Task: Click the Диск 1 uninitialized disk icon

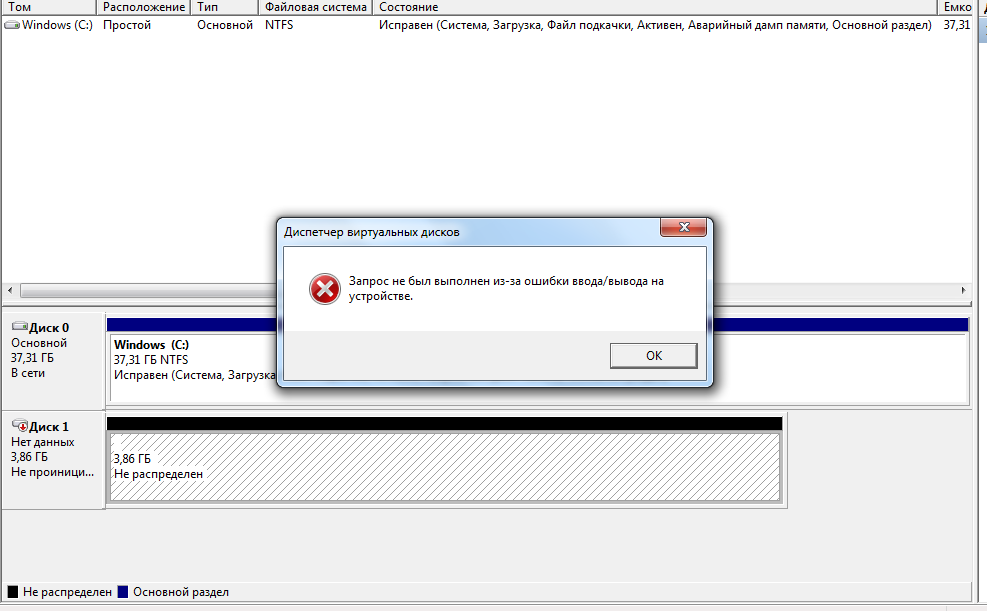Action: [x=20, y=425]
